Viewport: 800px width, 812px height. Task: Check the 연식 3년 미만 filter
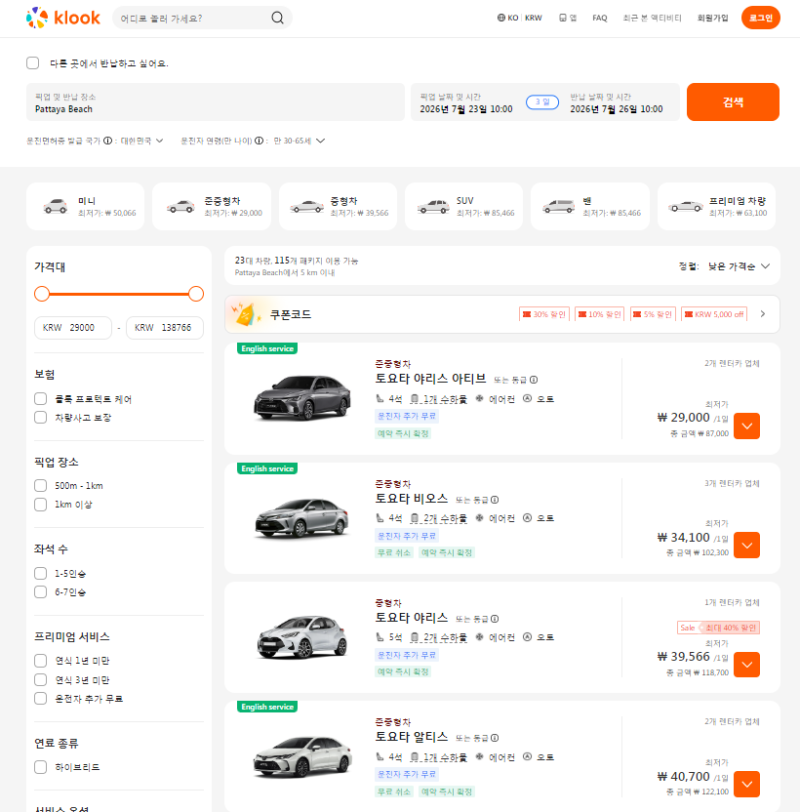click(x=40, y=679)
